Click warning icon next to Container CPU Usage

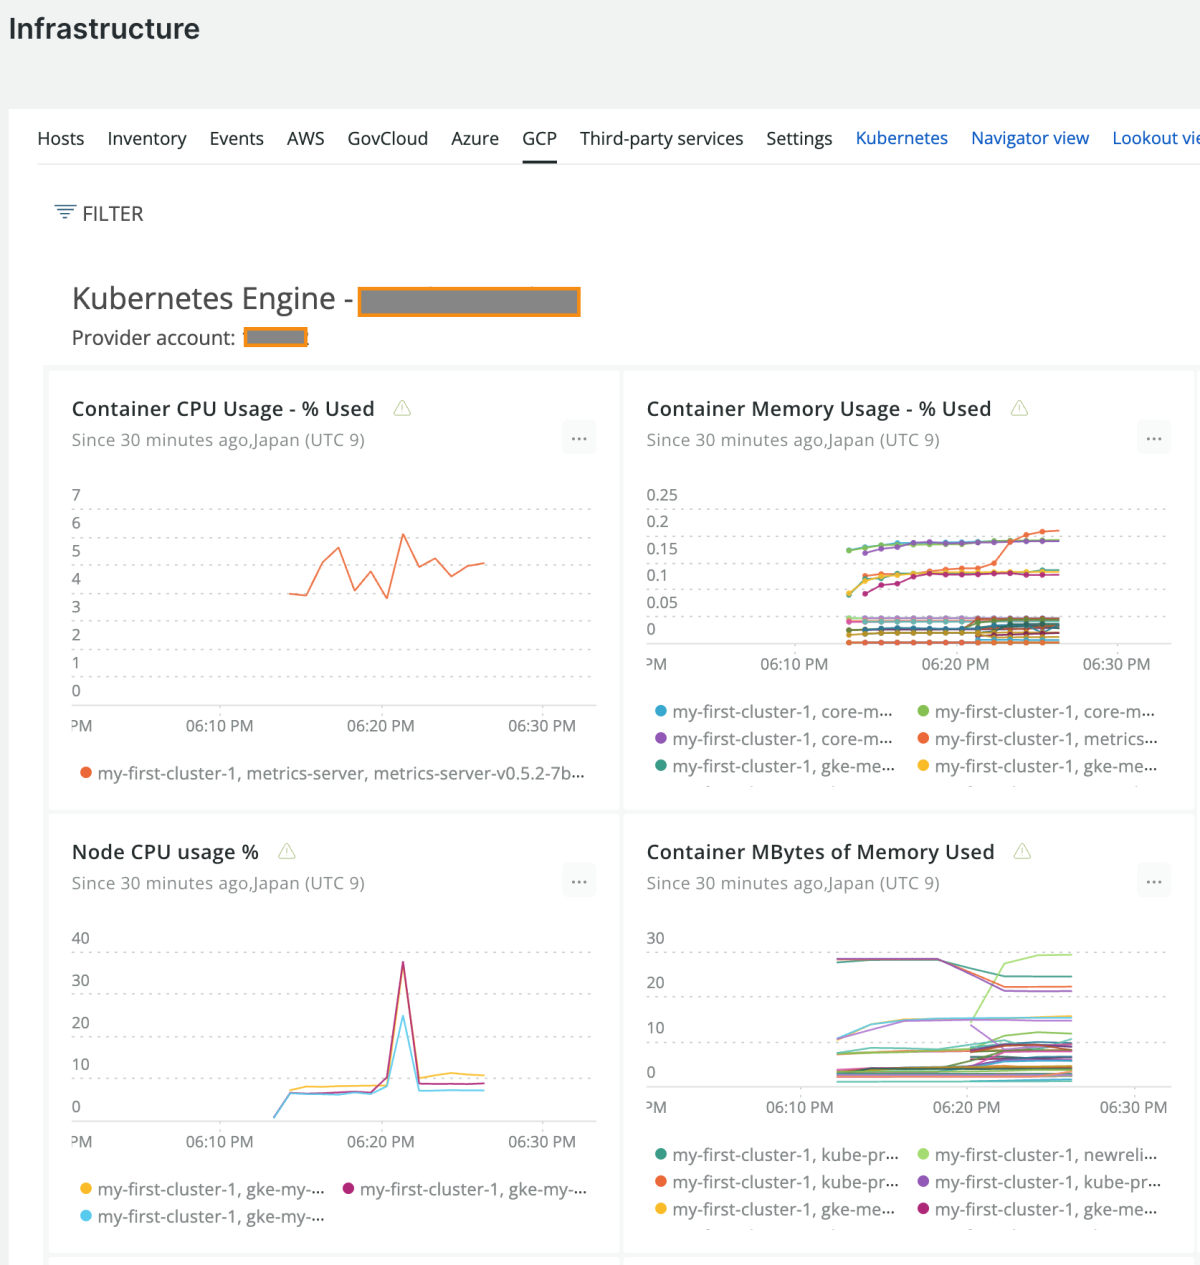(402, 408)
